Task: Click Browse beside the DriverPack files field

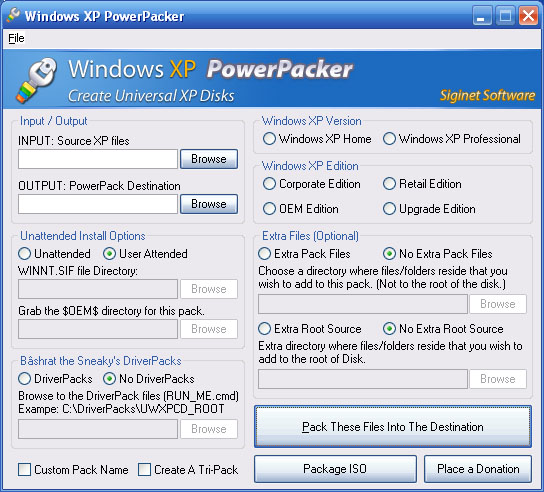Action: (x=209, y=429)
